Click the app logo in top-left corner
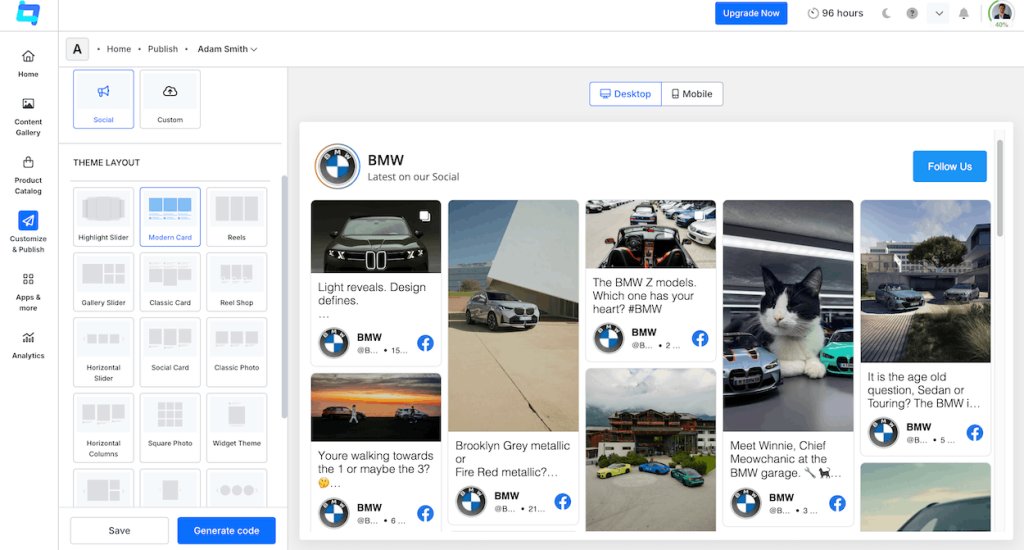1024x550 pixels. coord(28,13)
